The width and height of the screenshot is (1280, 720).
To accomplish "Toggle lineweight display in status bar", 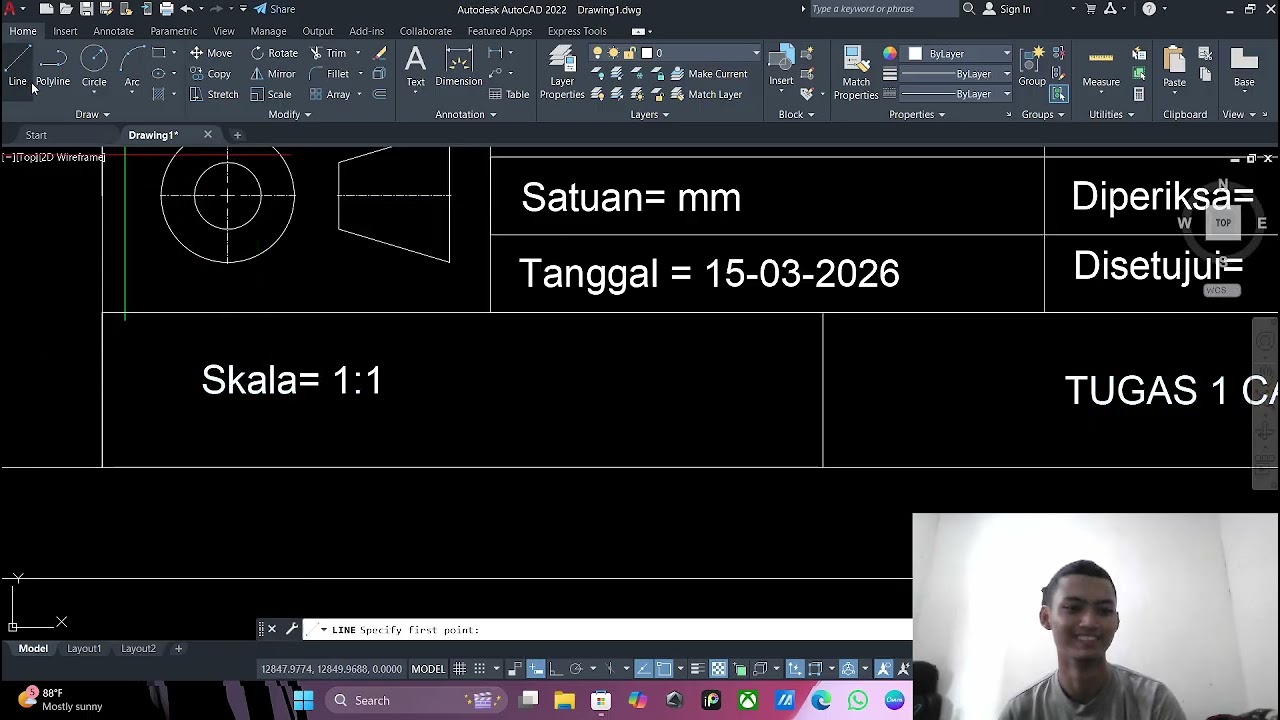I will (x=697, y=669).
